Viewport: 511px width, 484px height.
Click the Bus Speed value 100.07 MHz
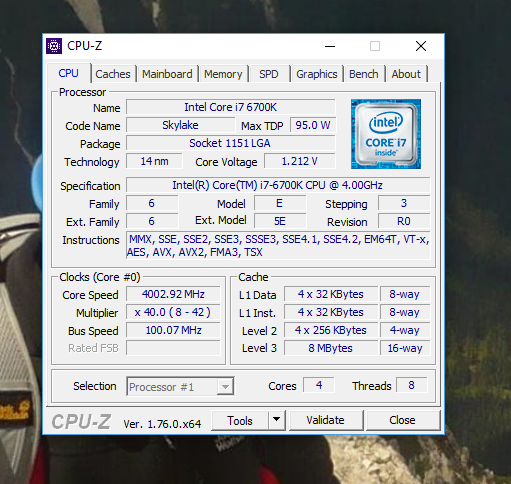point(173,330)
